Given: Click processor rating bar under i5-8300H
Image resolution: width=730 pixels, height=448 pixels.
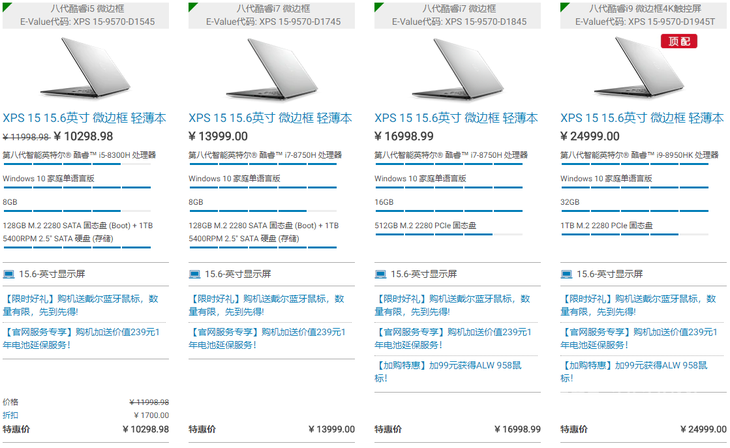Looking at the screenshot, I should pos(77,164).
